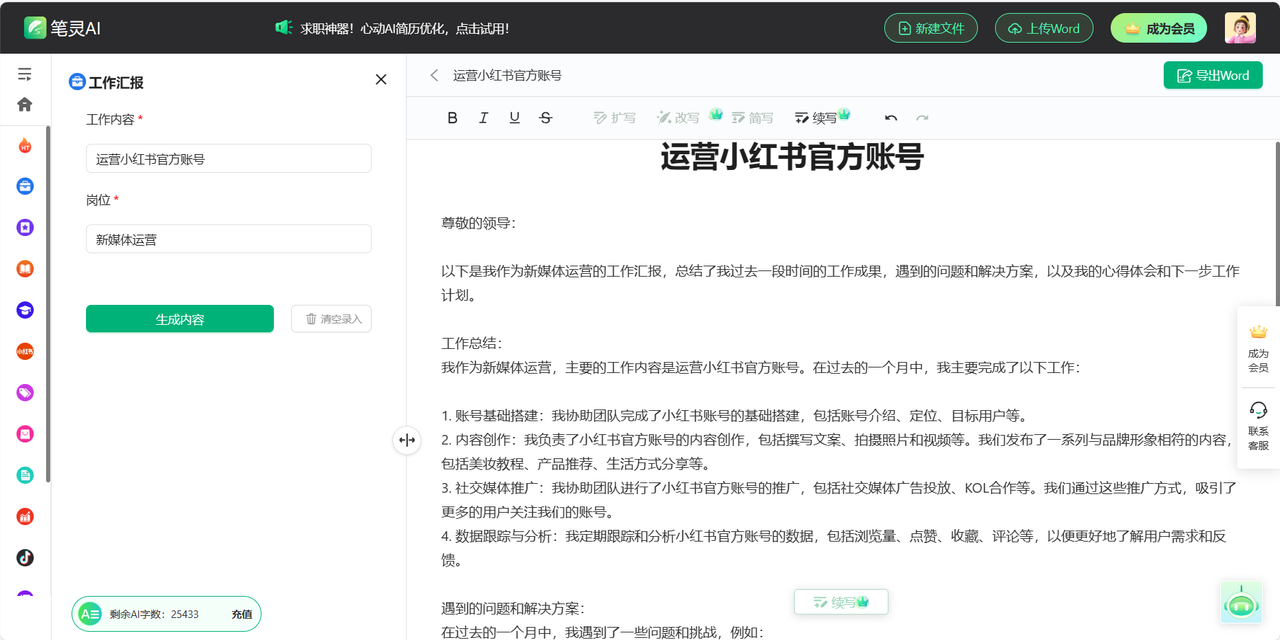Click the back arrow beside document title
Viewport: 1280px width, 640px height.
point(434,75)
